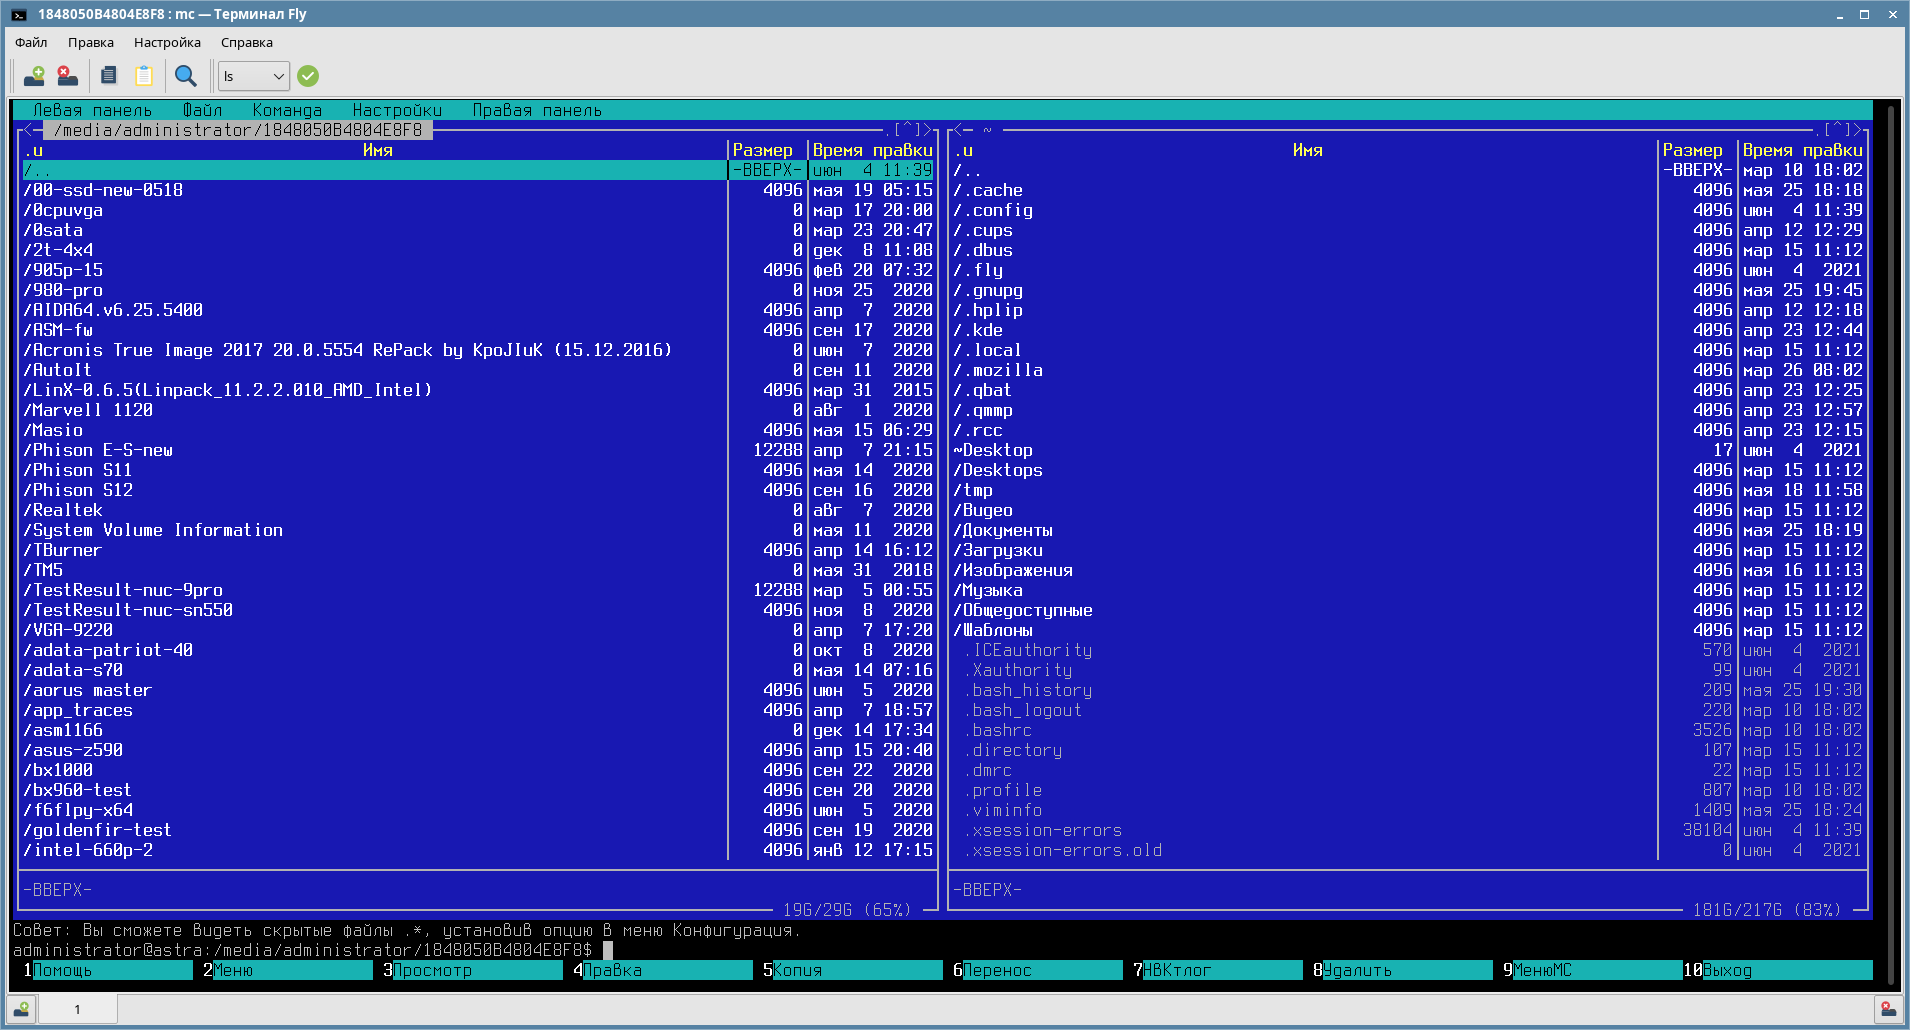Select terminal tab 1 at the bottom

tap(77, 1009)
